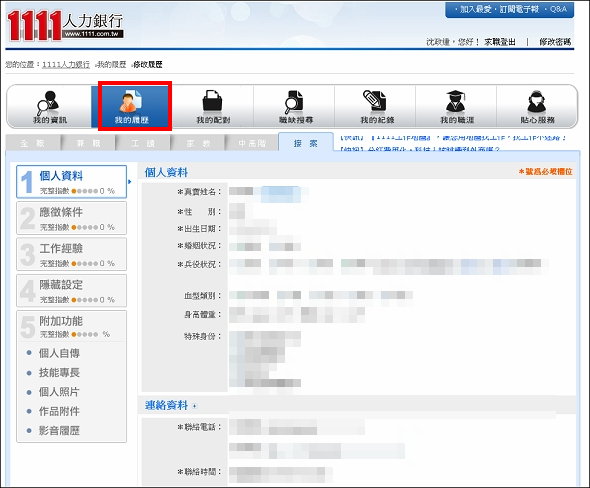
Task: Open step 4 隱藏設定 section
Action: [71, 290]
